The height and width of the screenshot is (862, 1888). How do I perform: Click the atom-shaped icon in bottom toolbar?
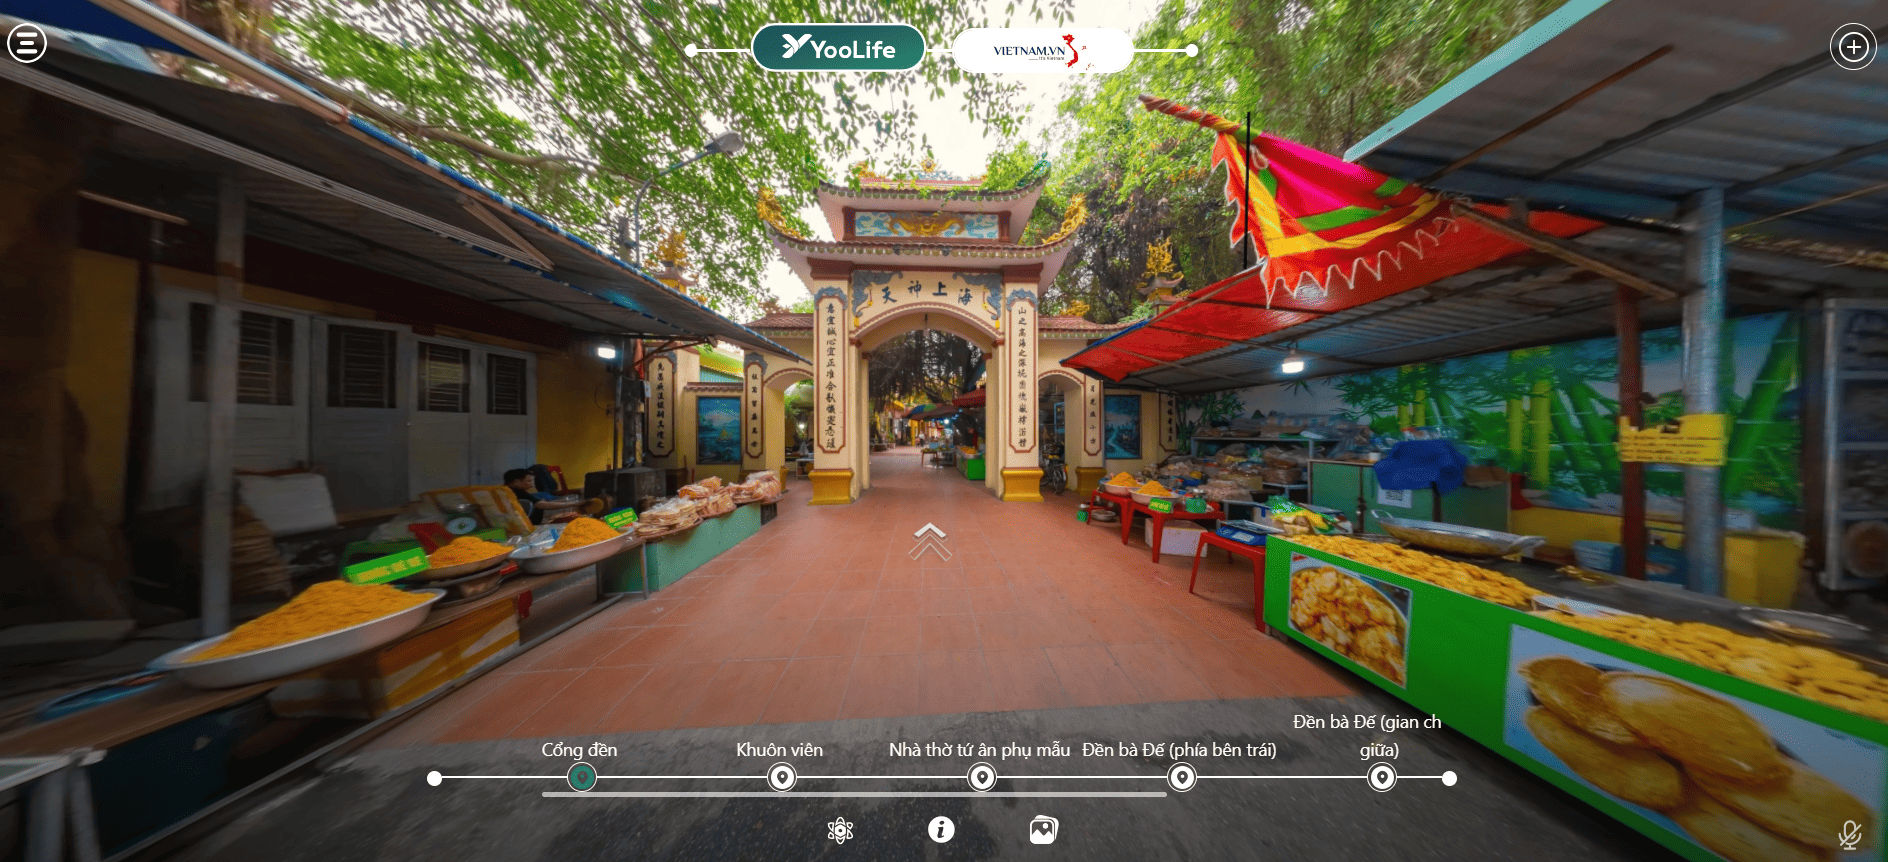click(840, 830)
